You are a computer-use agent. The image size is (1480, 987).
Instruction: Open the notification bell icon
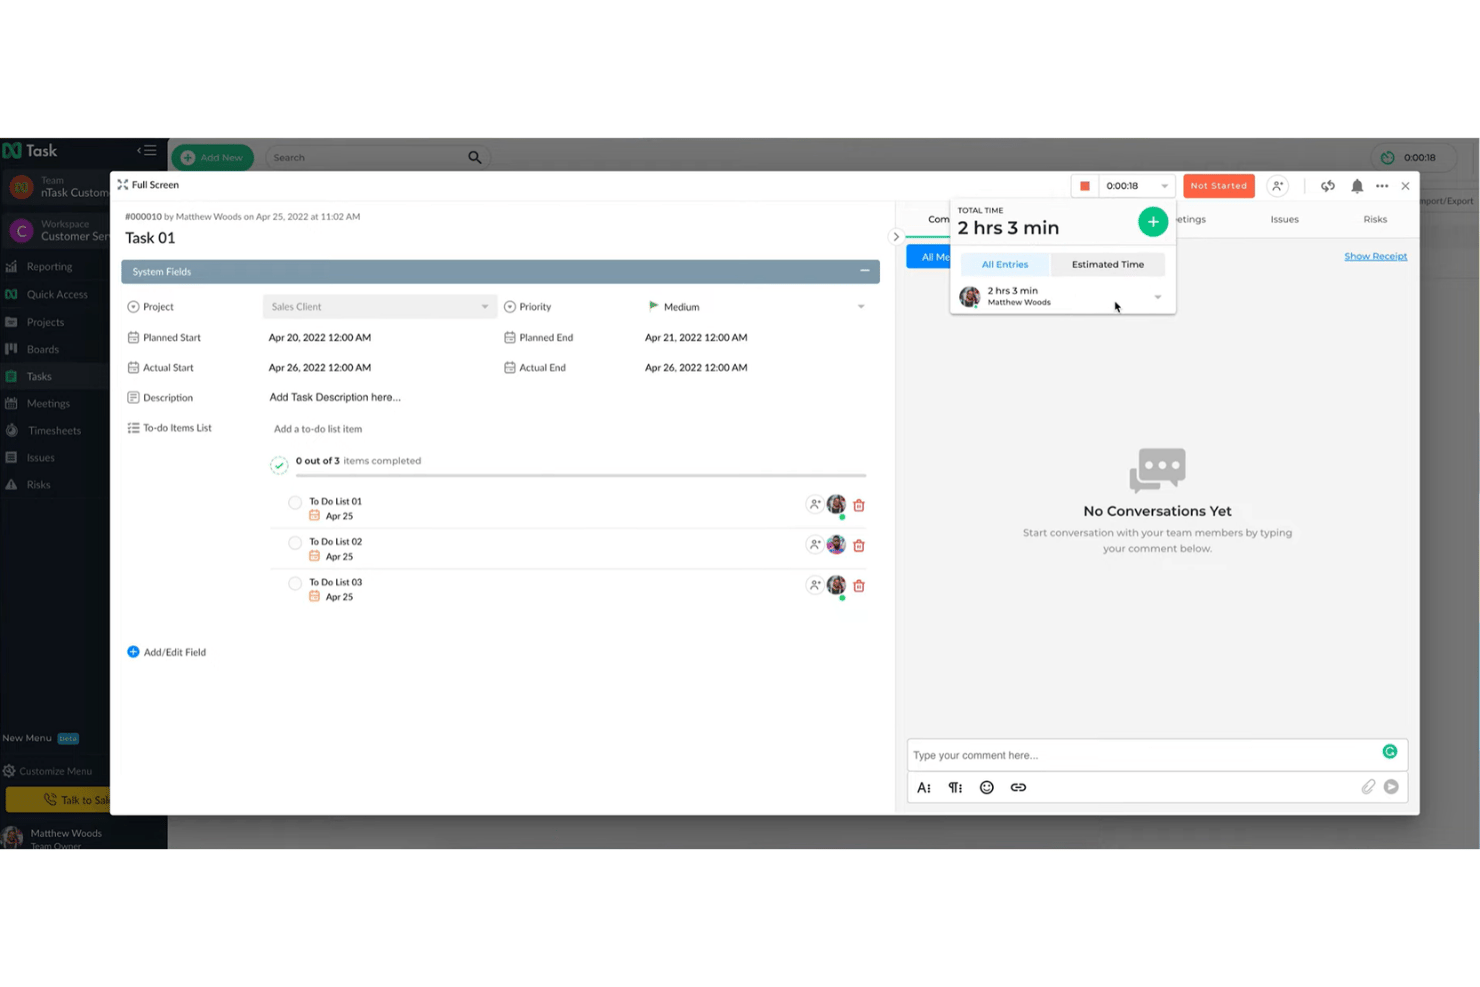(1357, 186)
